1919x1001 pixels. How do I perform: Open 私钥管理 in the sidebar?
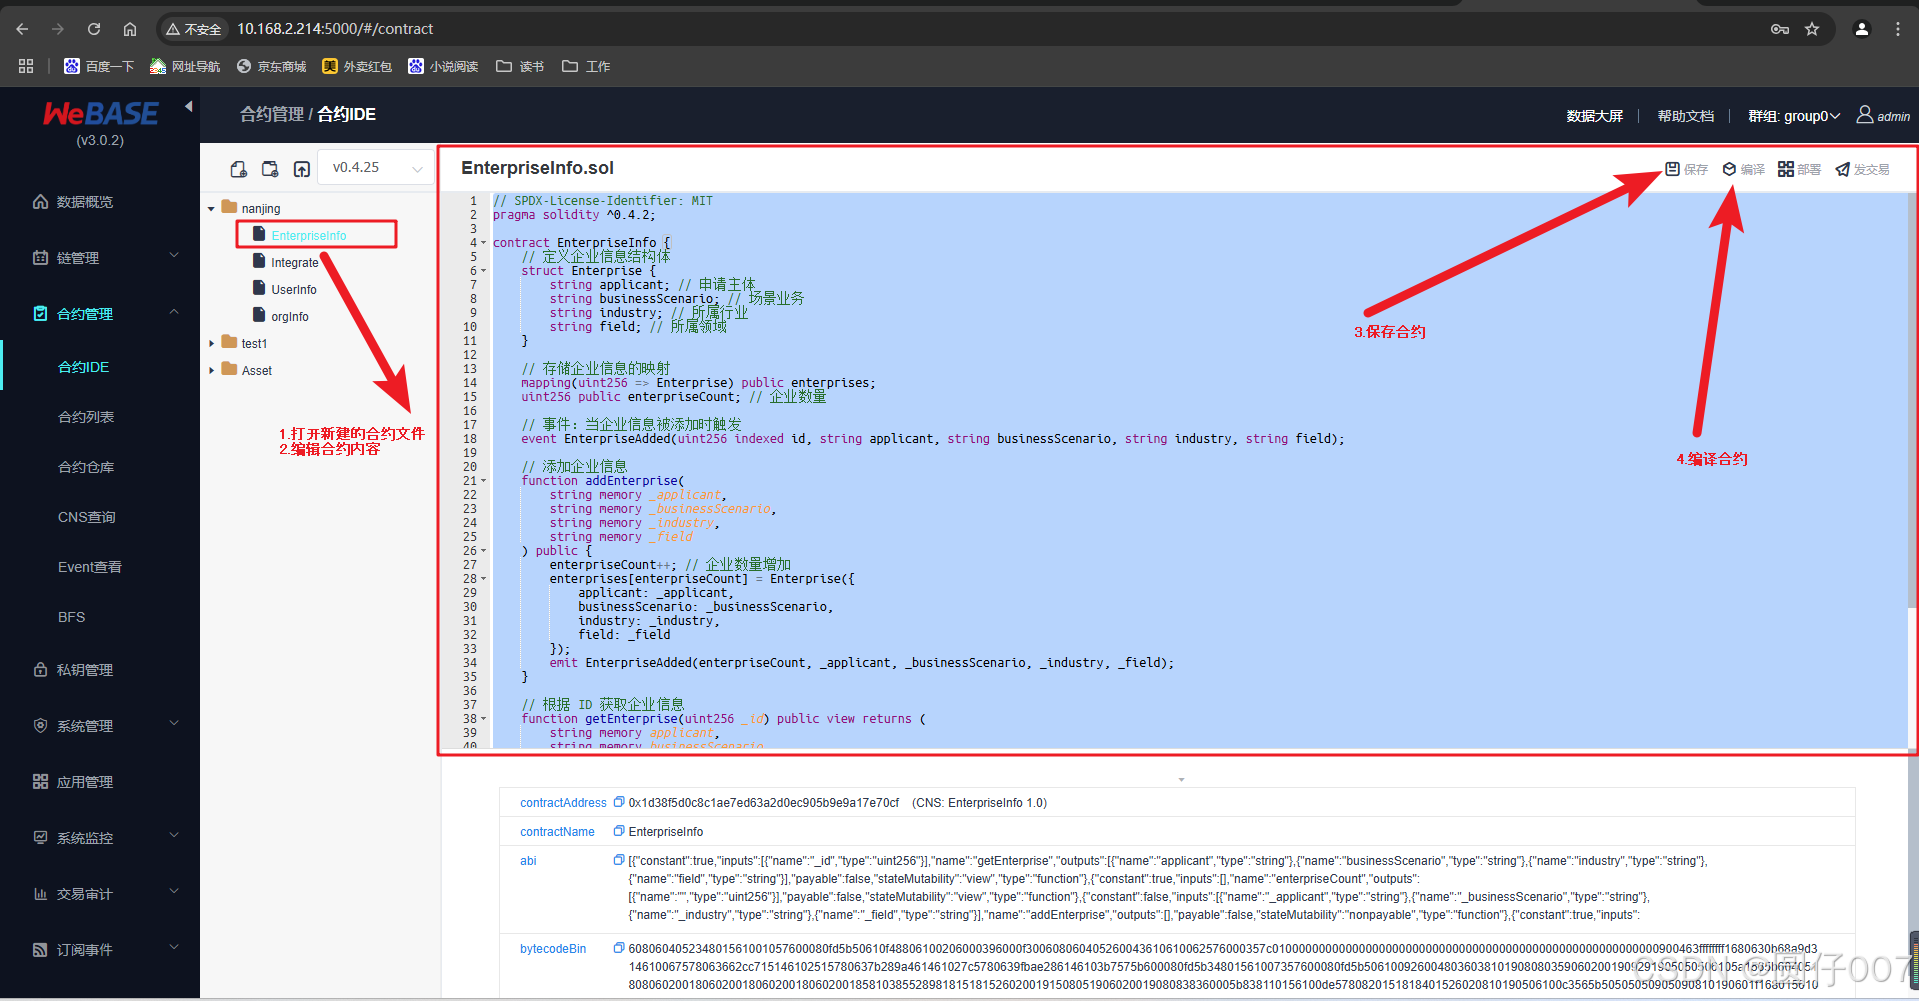tap(85, 670)
